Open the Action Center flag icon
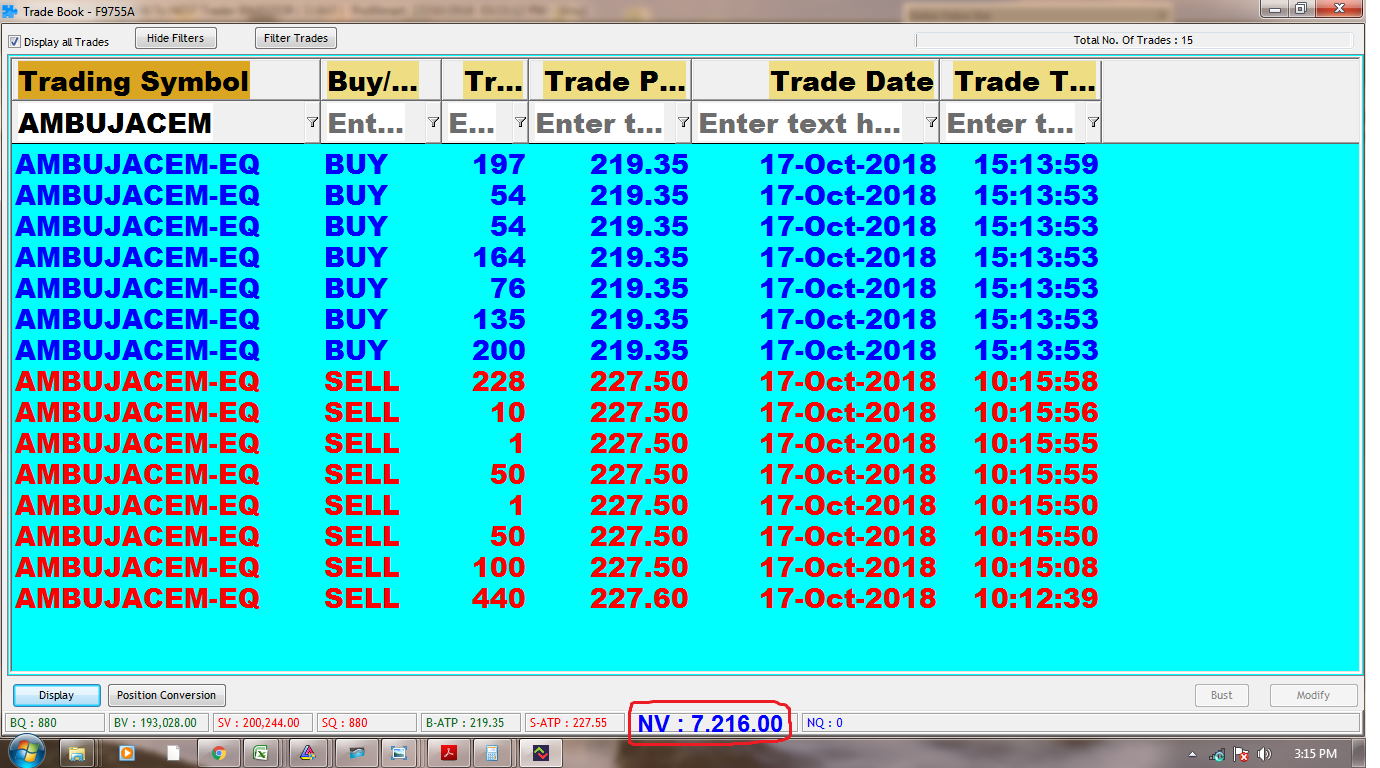 point(1241,754)
